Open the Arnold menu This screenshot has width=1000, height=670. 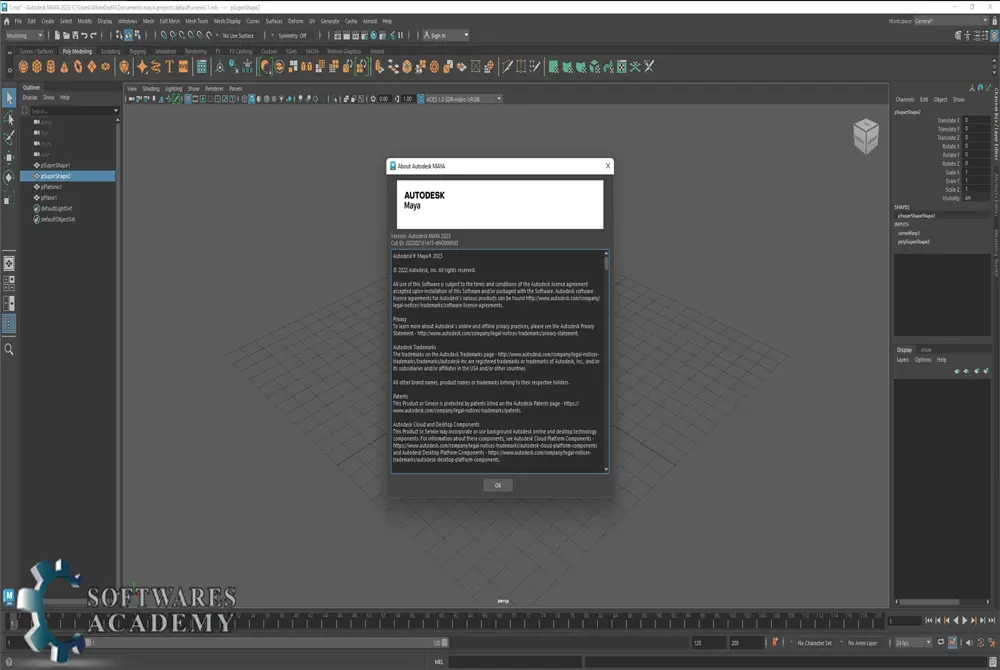[x=370, y=21]
